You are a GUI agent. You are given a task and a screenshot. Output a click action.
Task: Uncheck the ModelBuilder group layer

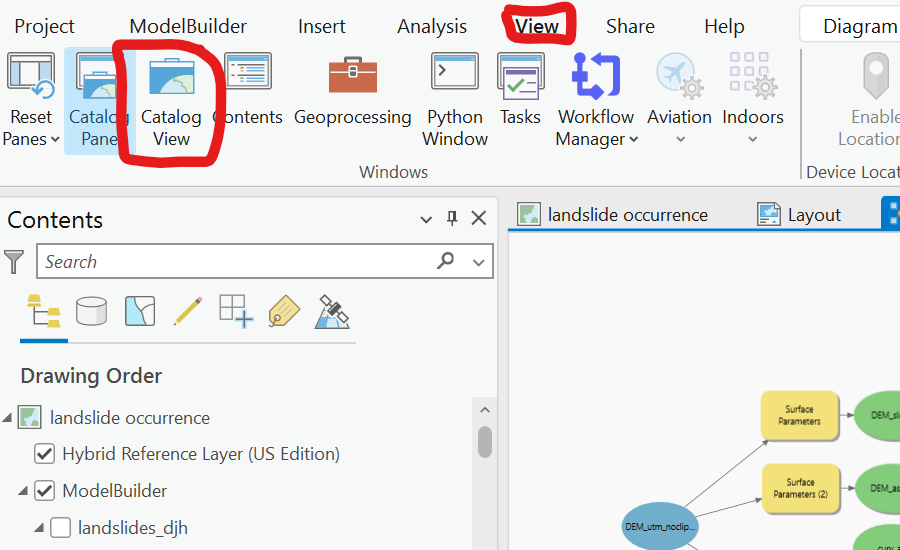tap(44, 491)
